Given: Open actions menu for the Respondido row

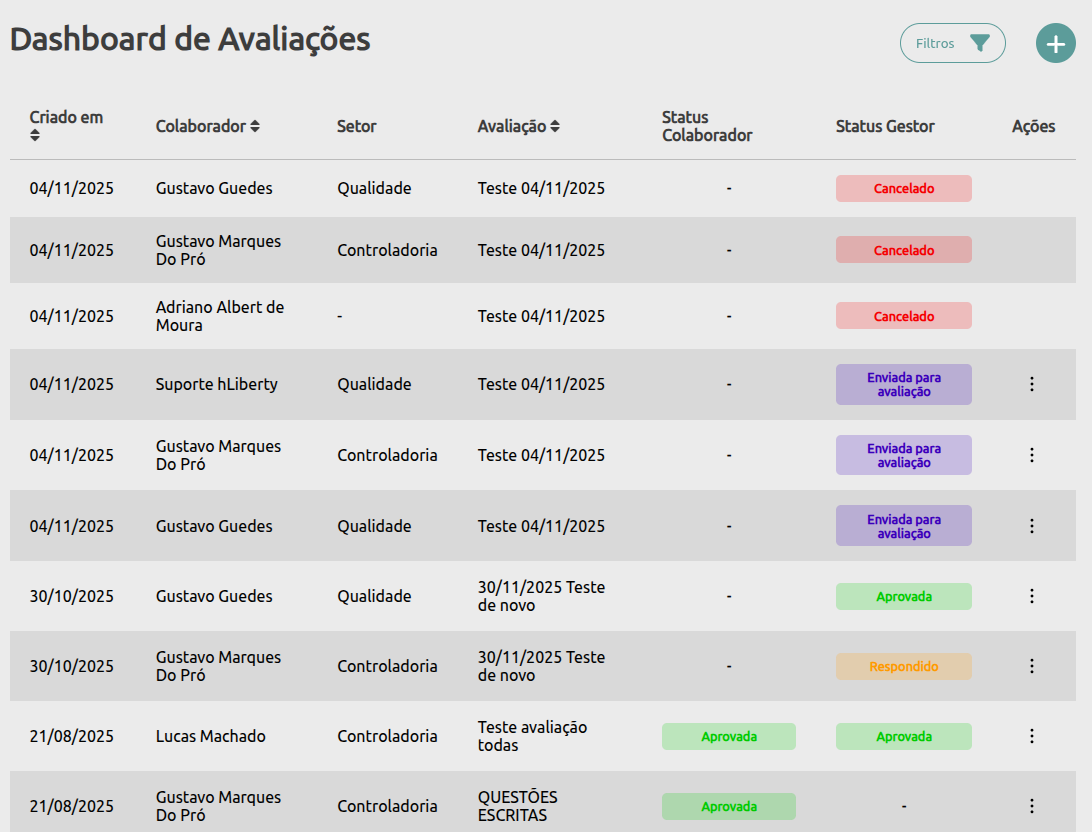Looking at the screenshot, I should [1032, 666].
